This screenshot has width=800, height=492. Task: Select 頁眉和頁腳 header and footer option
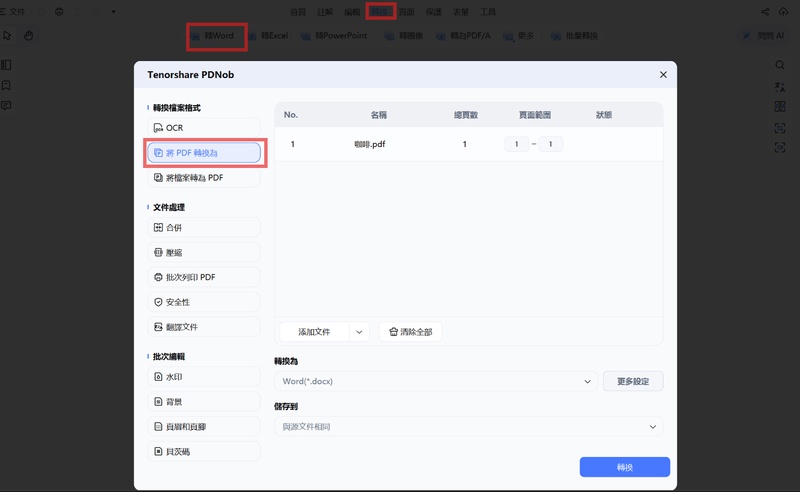point(204,427)
